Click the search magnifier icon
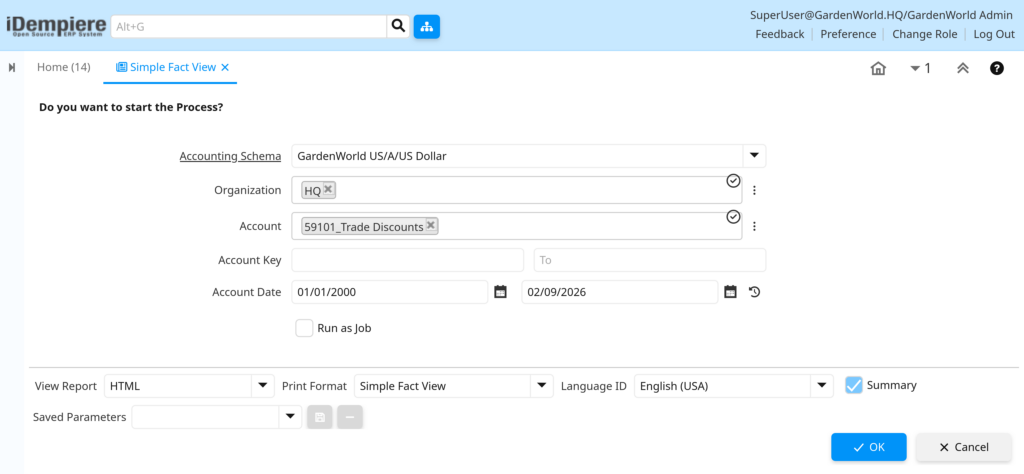The image size is (1024, 474). pos(398,26)
